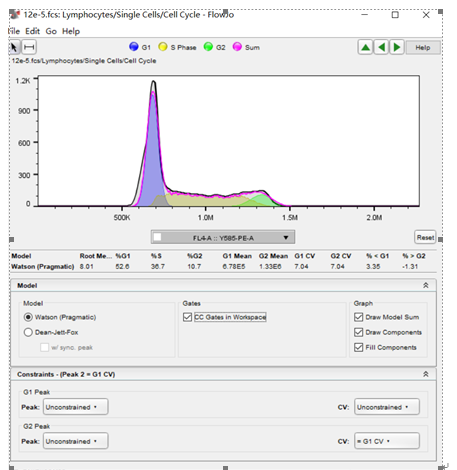Go to previous sample with left arrow

point(381,47)
